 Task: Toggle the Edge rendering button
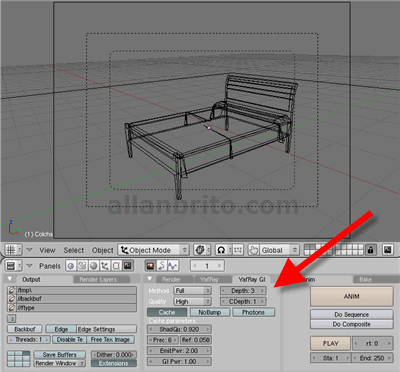coord(61,329)
